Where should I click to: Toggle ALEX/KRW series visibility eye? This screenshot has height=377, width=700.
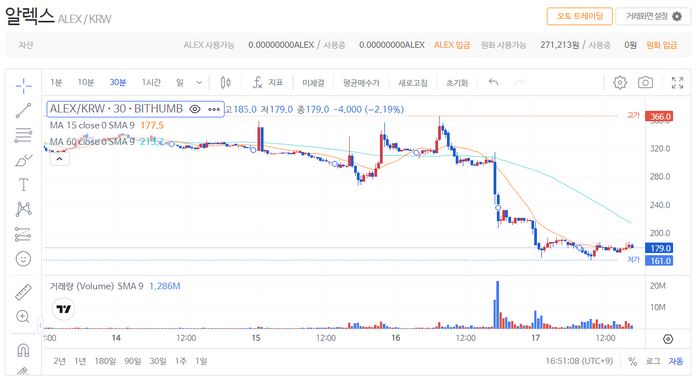click(195, 109)
